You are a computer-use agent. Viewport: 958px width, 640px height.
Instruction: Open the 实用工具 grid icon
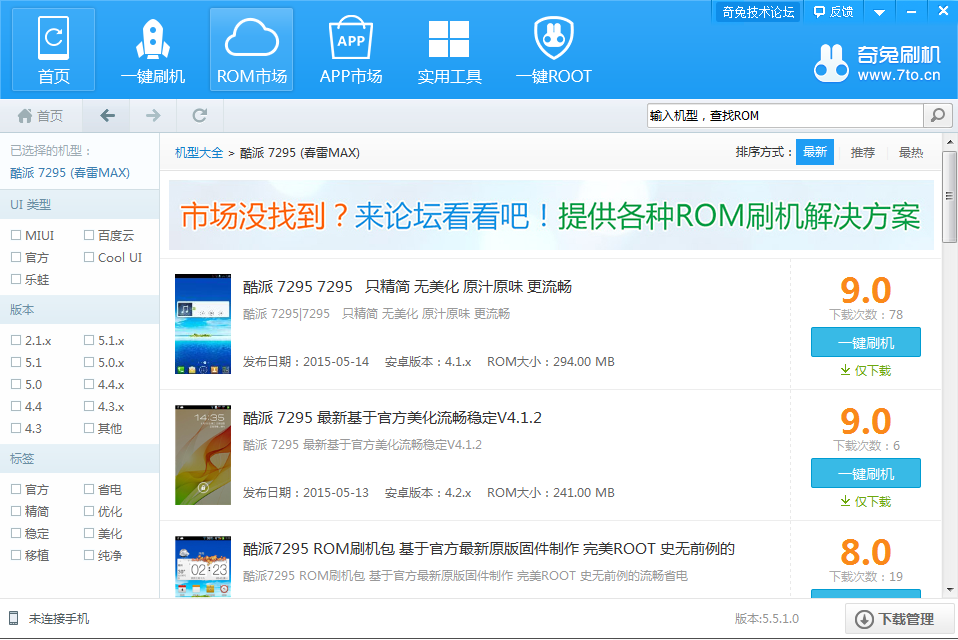[x=449, y=41]
